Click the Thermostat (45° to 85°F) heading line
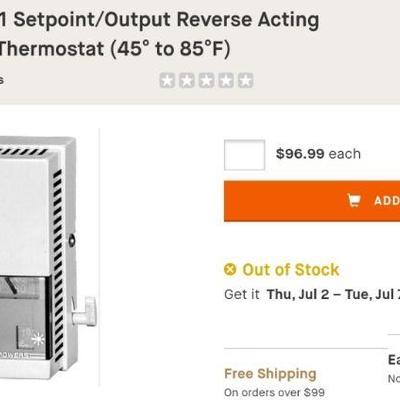Image resolution: width=400 pixels, height=400 pixels. (115, 49)
